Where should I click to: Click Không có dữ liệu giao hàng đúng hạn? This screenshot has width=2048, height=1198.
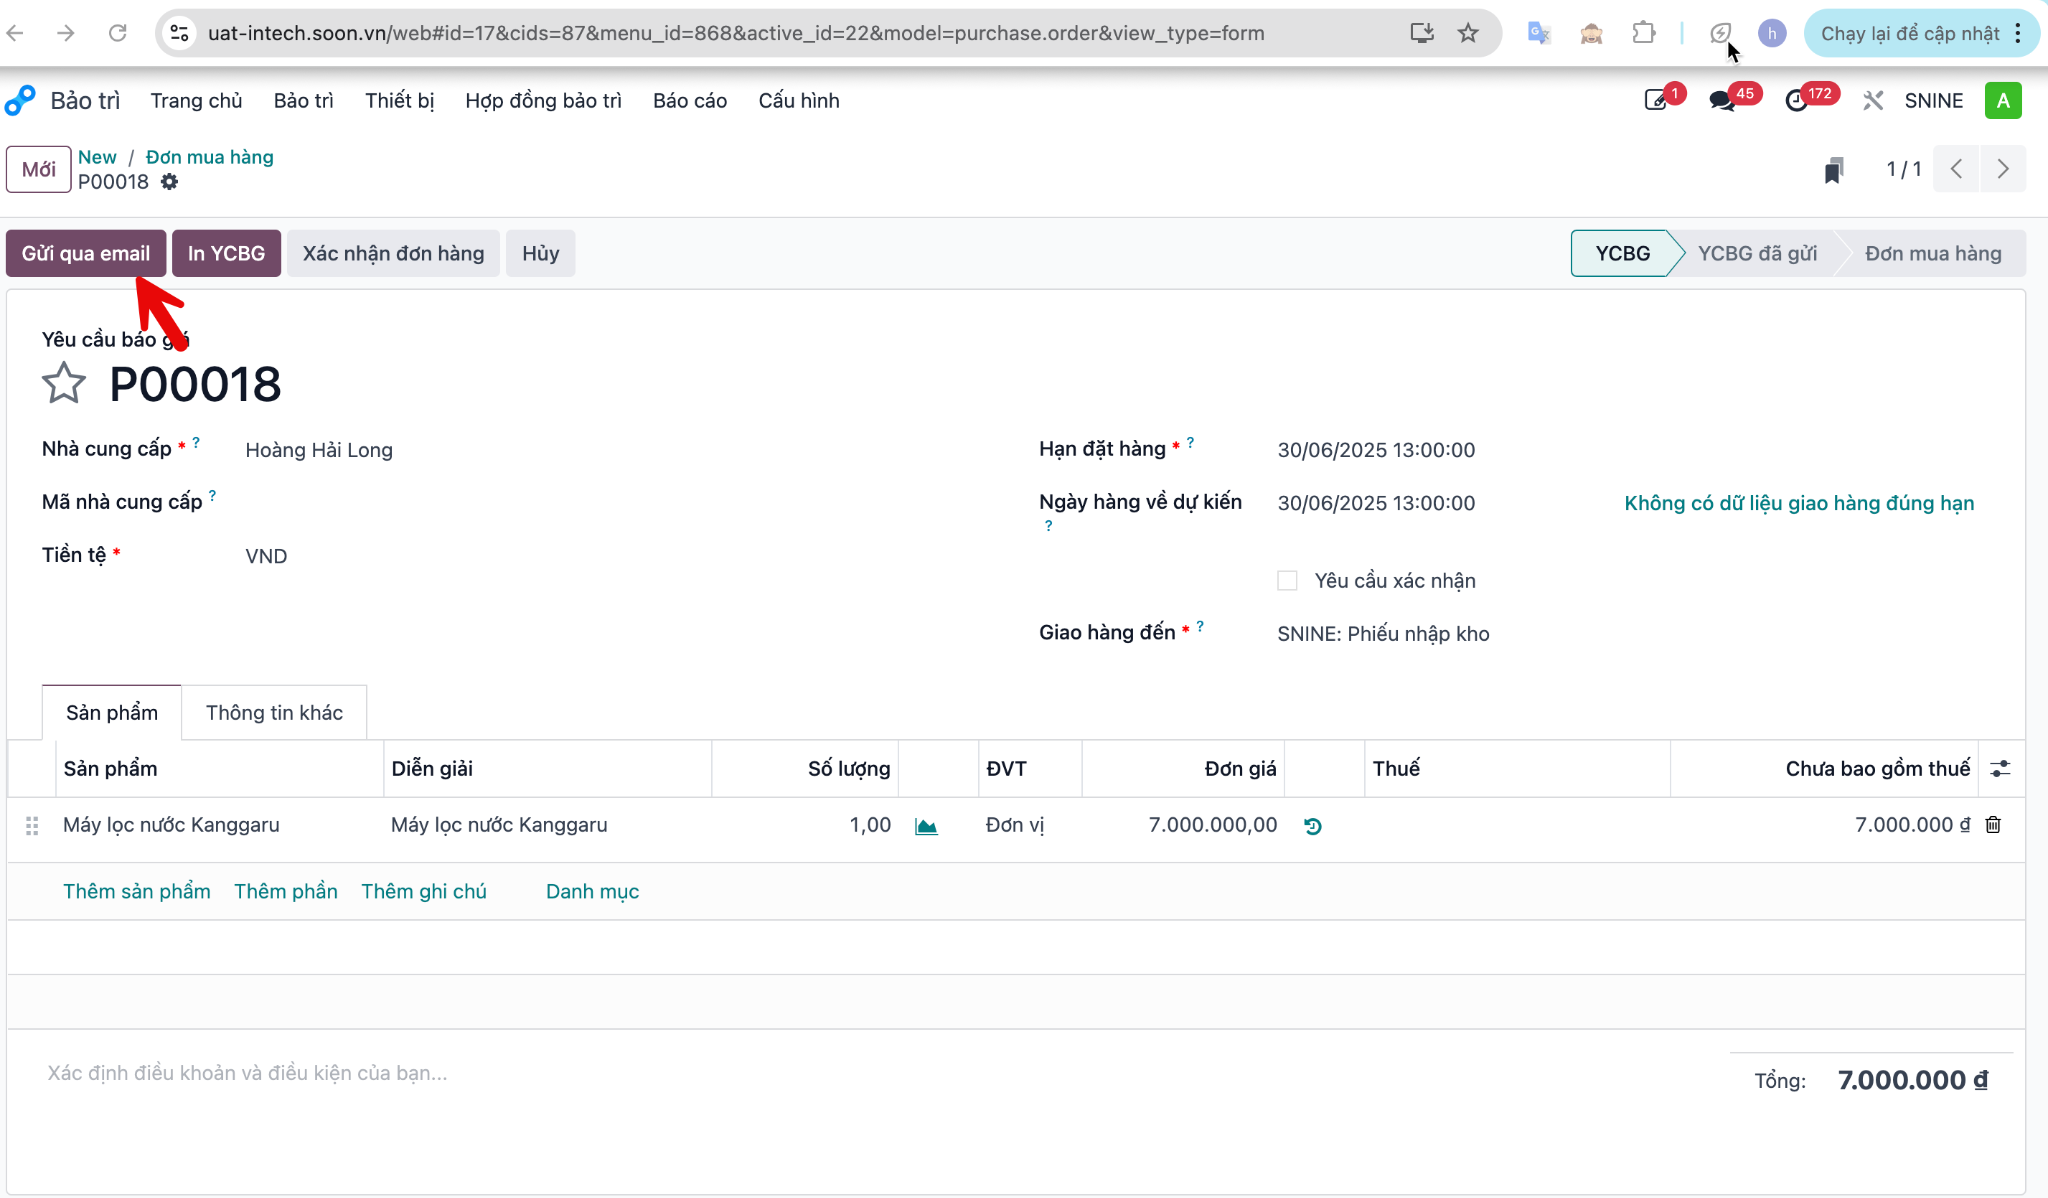coord(1799,503)
